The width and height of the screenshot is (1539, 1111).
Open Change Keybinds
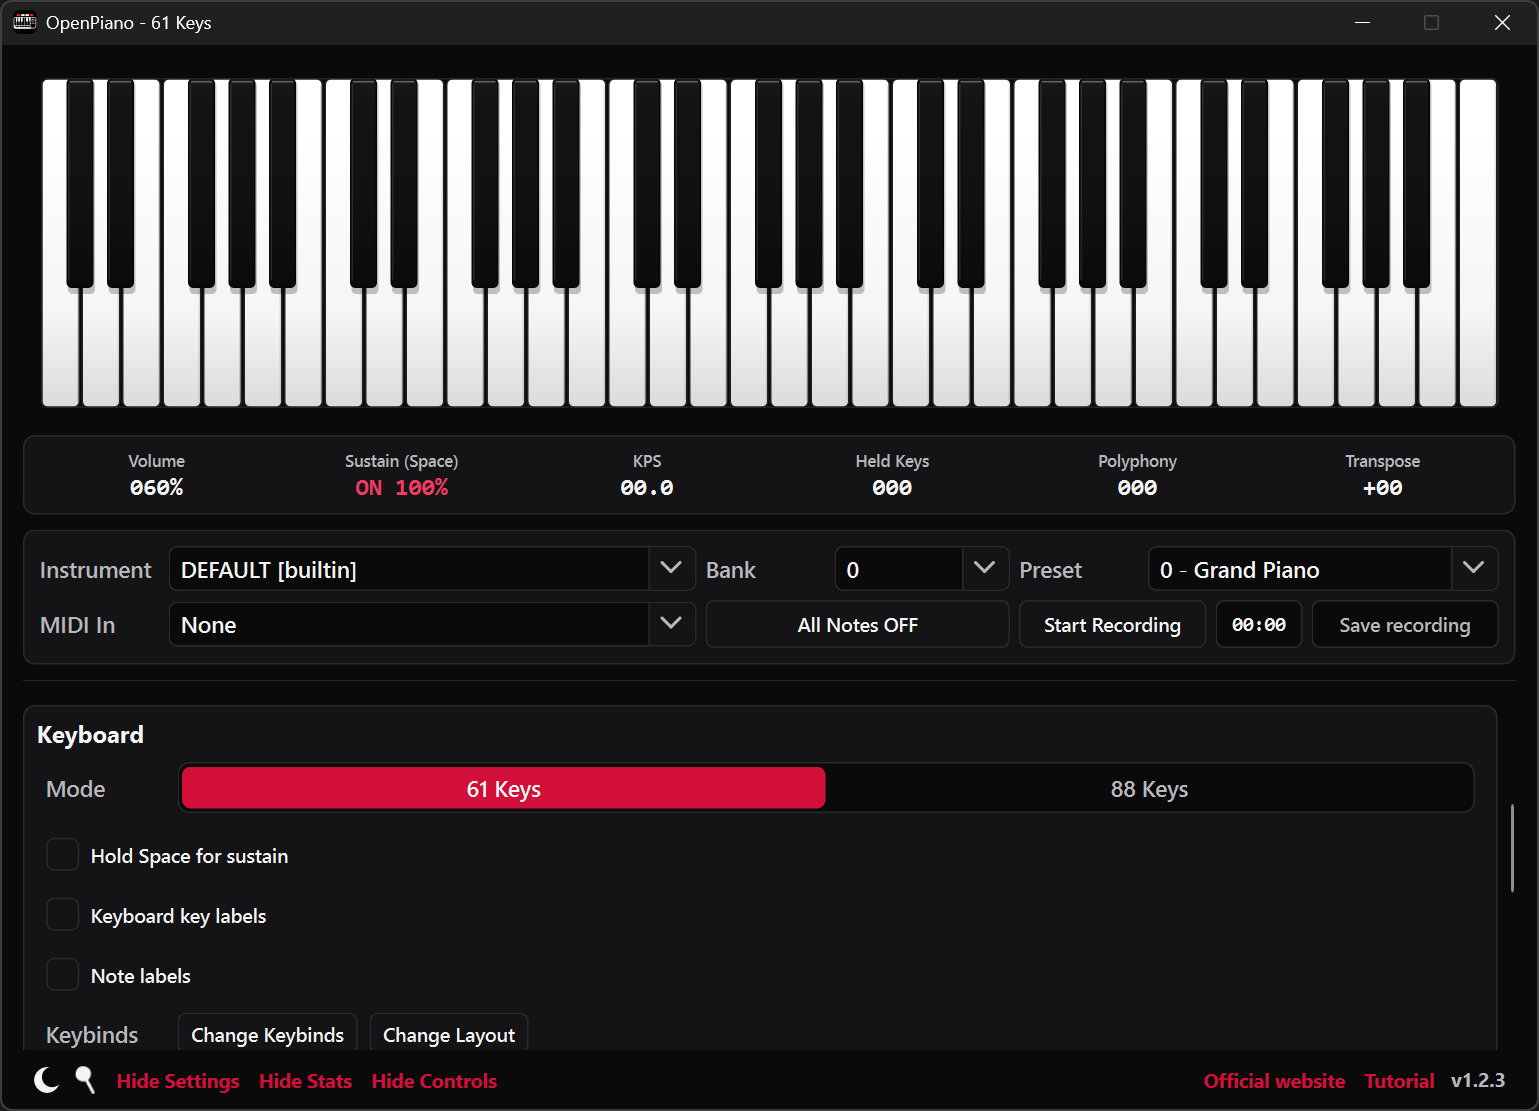pyautogui.click(x=267, y=1034)
